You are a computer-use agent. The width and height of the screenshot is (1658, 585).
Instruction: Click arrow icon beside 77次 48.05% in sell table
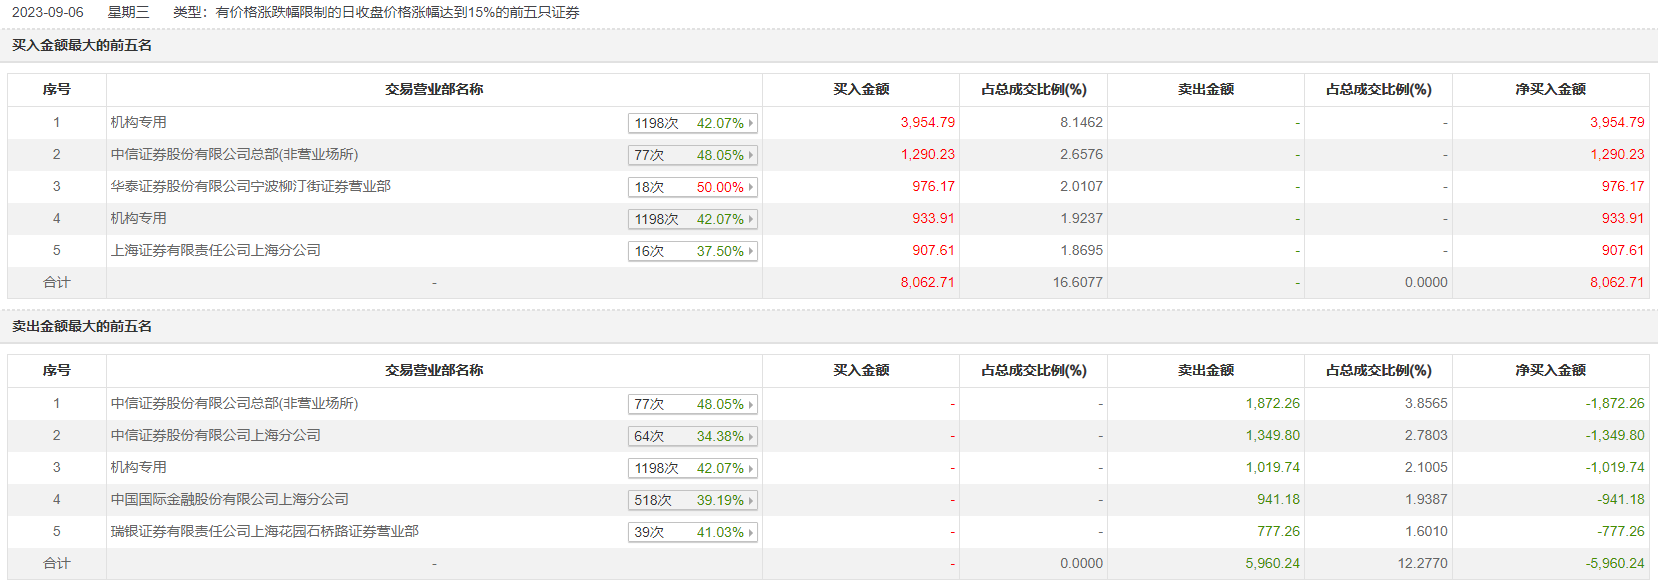[751, 404]
